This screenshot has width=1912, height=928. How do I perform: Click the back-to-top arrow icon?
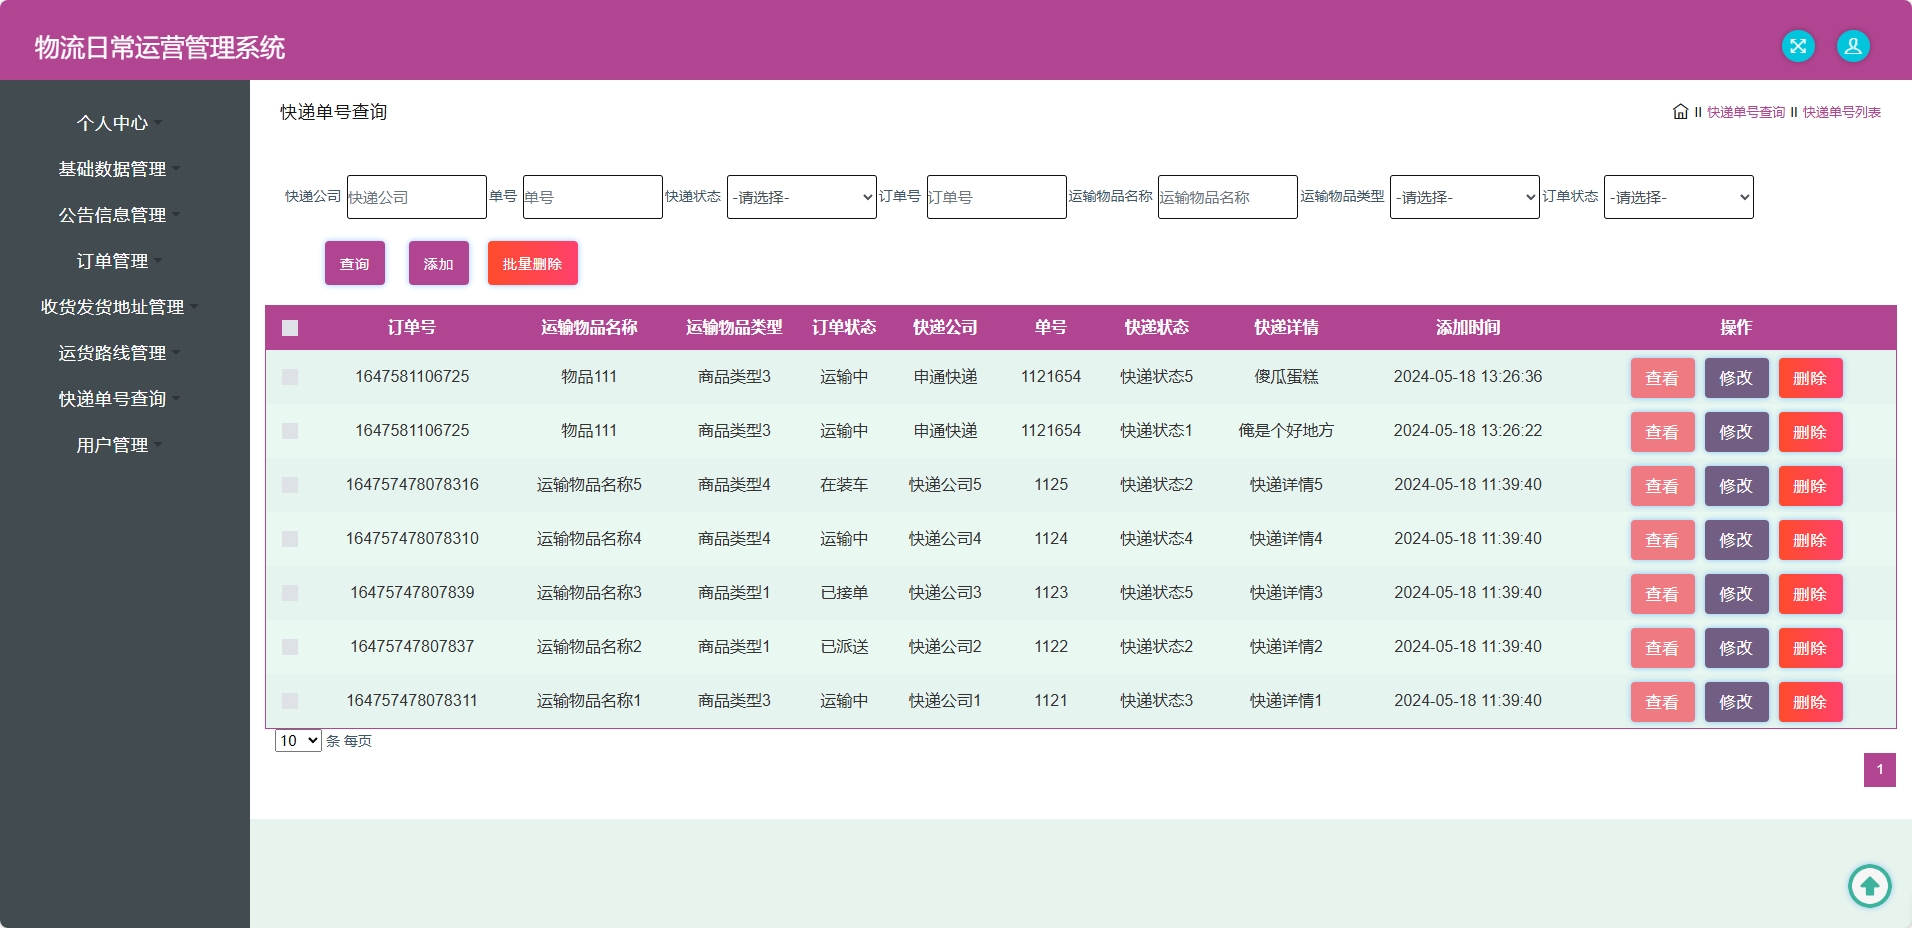click(x=1869, y=885)
